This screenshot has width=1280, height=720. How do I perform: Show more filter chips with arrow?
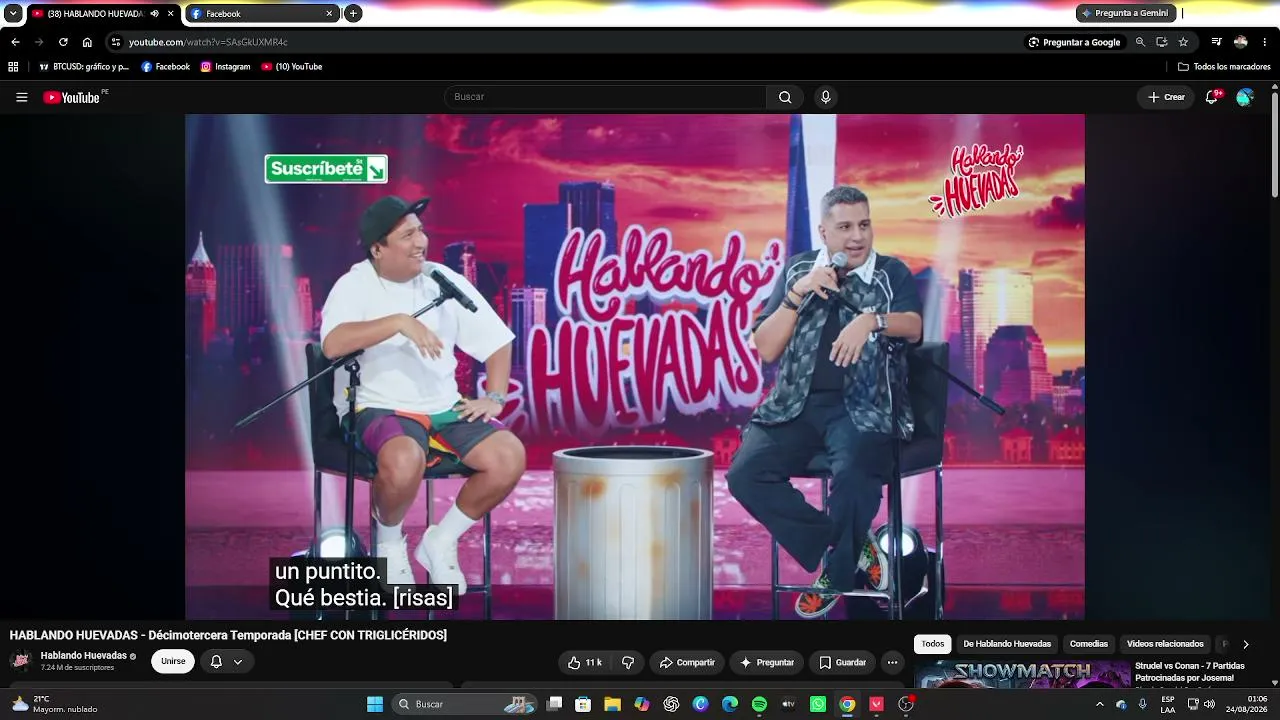(1245, 644)
